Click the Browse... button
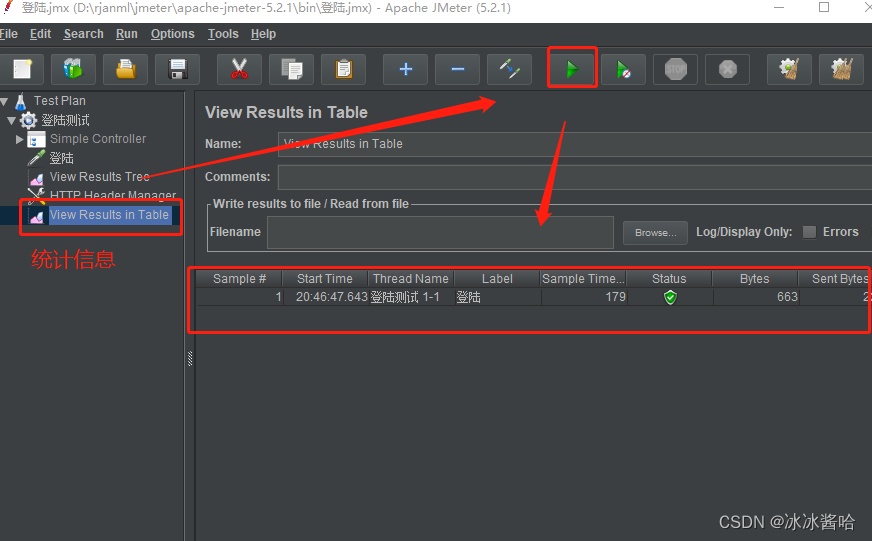The image size is (872, 541). pyautogui.click(x=655, y=232)
